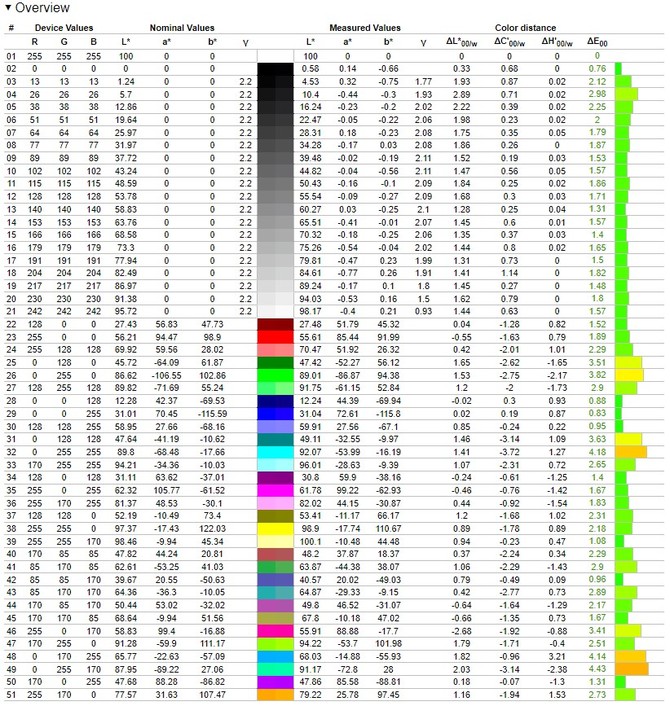Select the Device Values column group header
Image resolution: width=670 pixels, height=706 pixels.
tap(63, 27)
